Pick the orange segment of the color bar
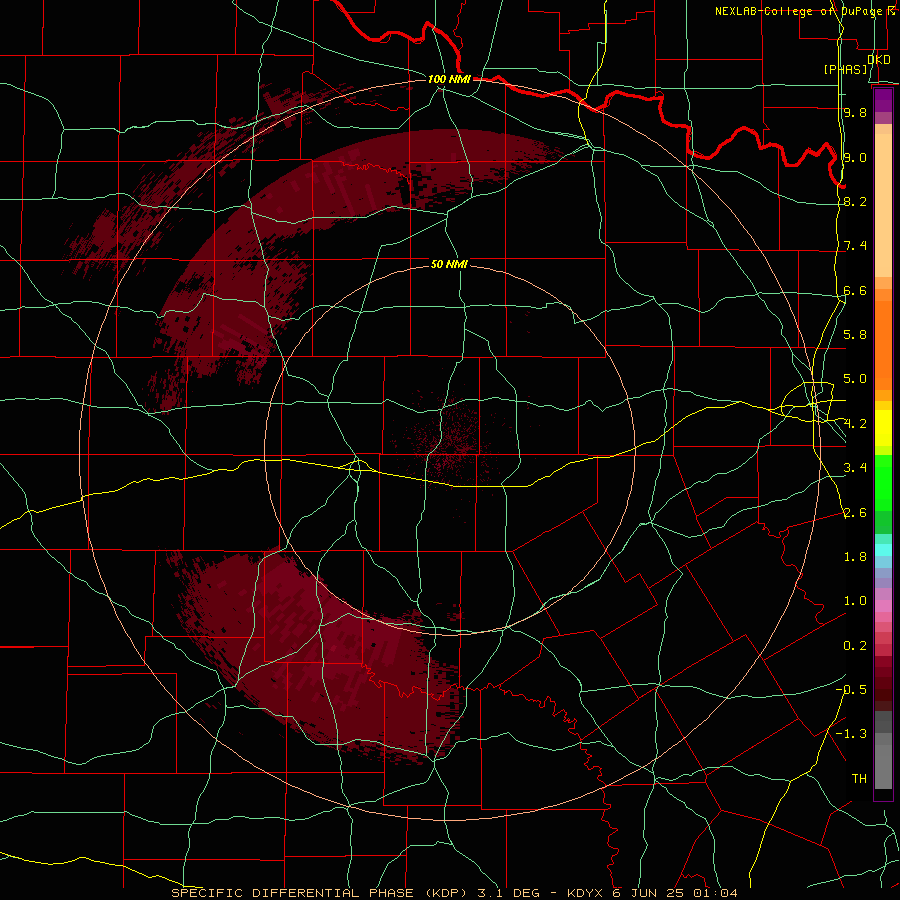This screenshot has height=900, width=900. coord(883,344)
